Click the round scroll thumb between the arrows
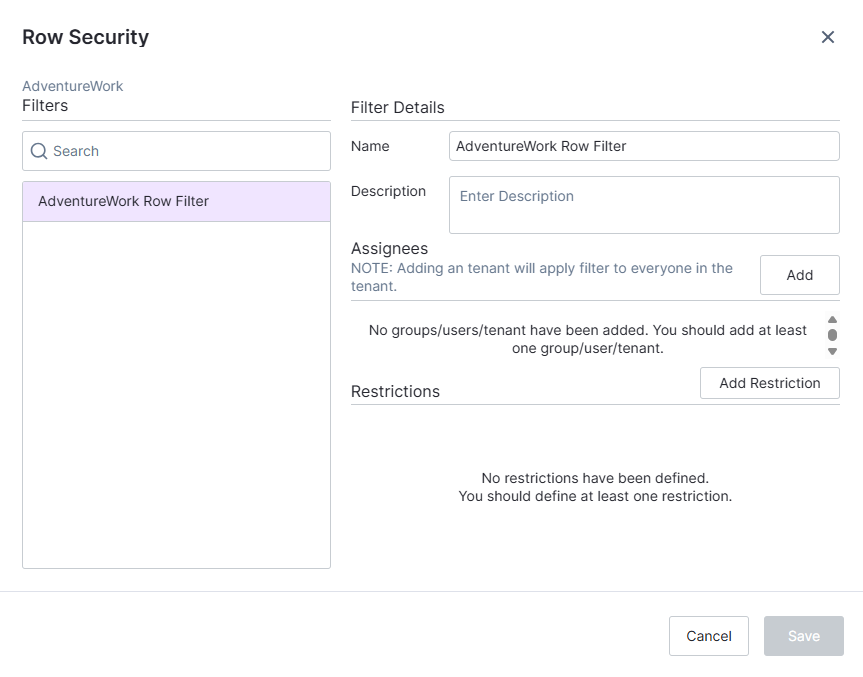Screen dimensions: 863x677 point(832,335)
